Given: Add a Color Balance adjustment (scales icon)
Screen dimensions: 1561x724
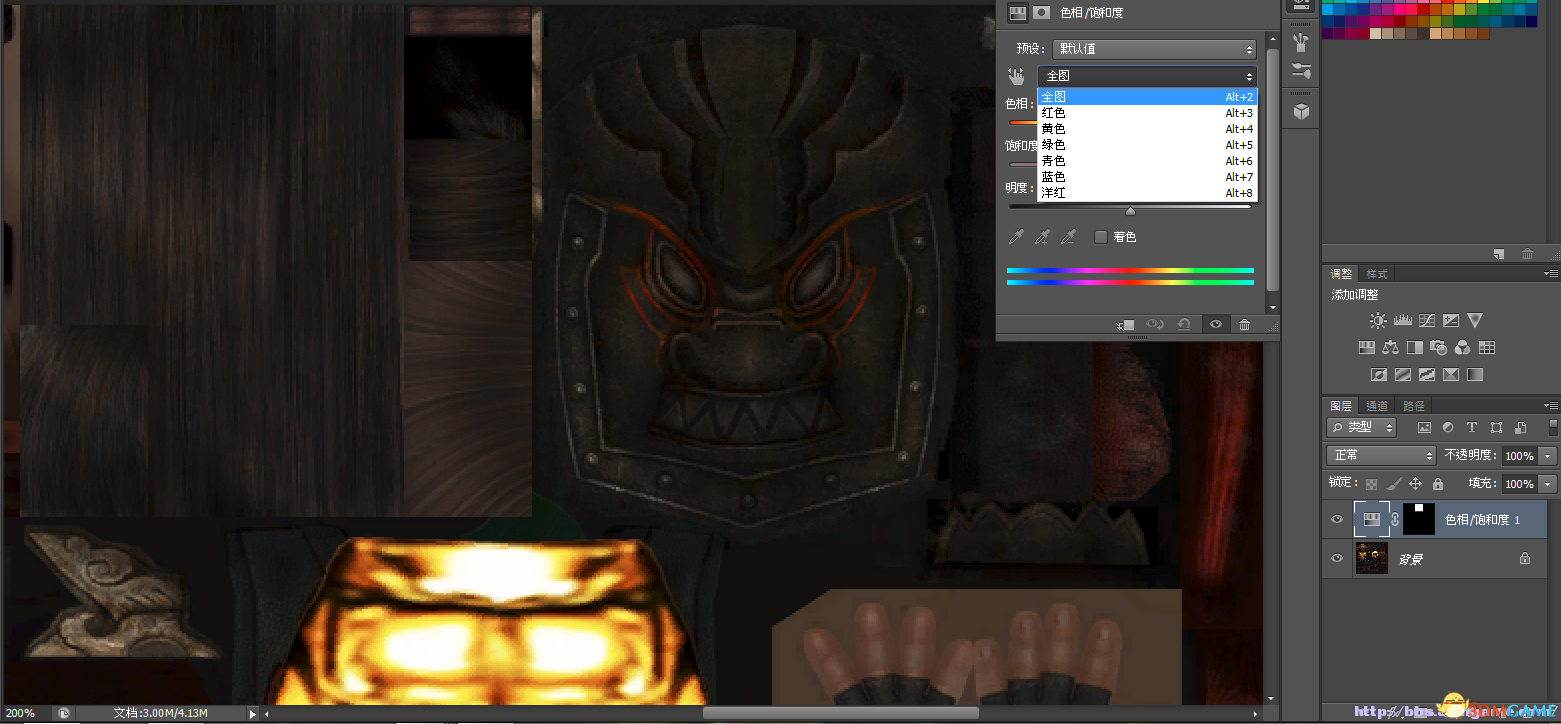Looking at the screenshot, I should 1391,348.
